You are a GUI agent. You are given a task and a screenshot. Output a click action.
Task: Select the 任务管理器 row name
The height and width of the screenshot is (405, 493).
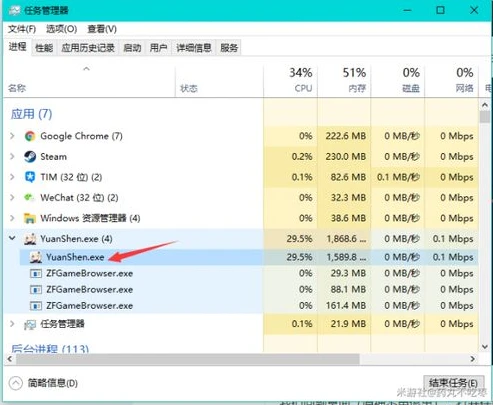[62, 324]
